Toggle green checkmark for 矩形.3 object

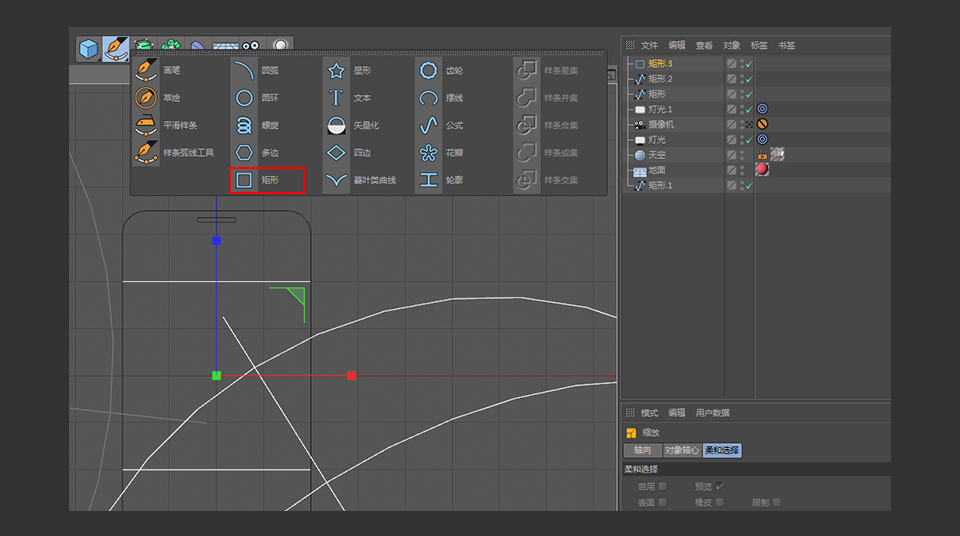click(749, 64)
